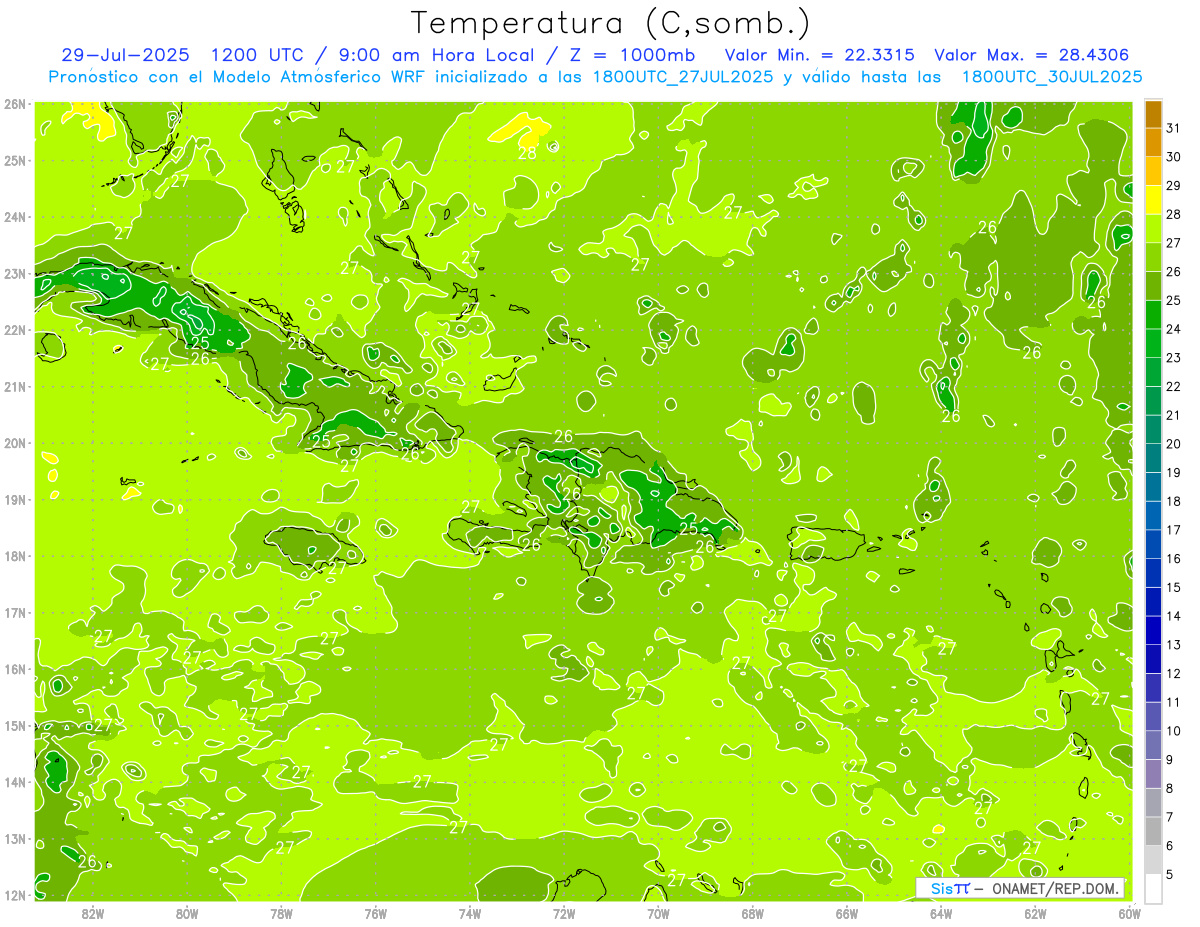
Task: Click the dark blue colorbar segment between 13 and 14
Action: [1153, 631]
